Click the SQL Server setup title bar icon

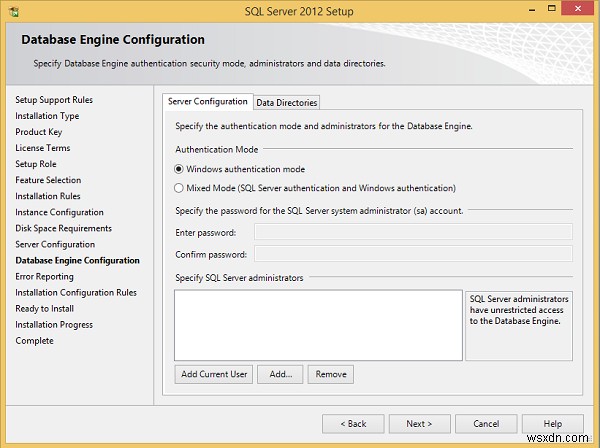(x=14, y=11)
